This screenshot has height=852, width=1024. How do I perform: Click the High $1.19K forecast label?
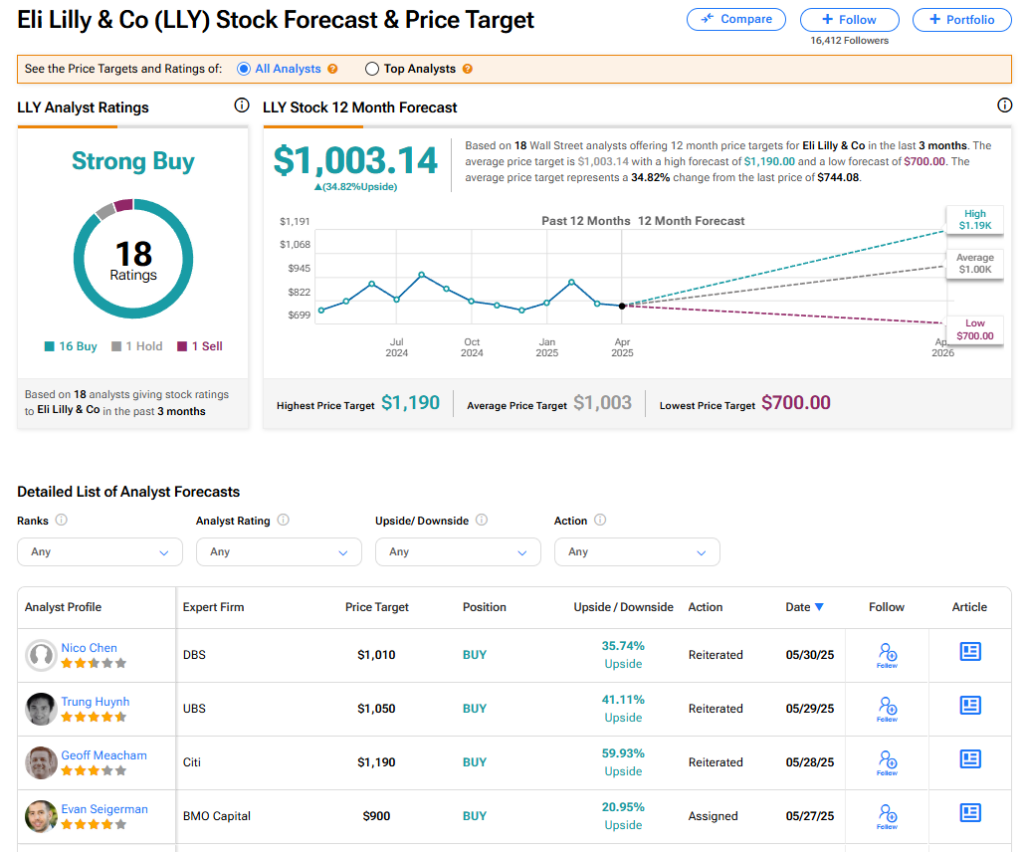click(974, 219)
